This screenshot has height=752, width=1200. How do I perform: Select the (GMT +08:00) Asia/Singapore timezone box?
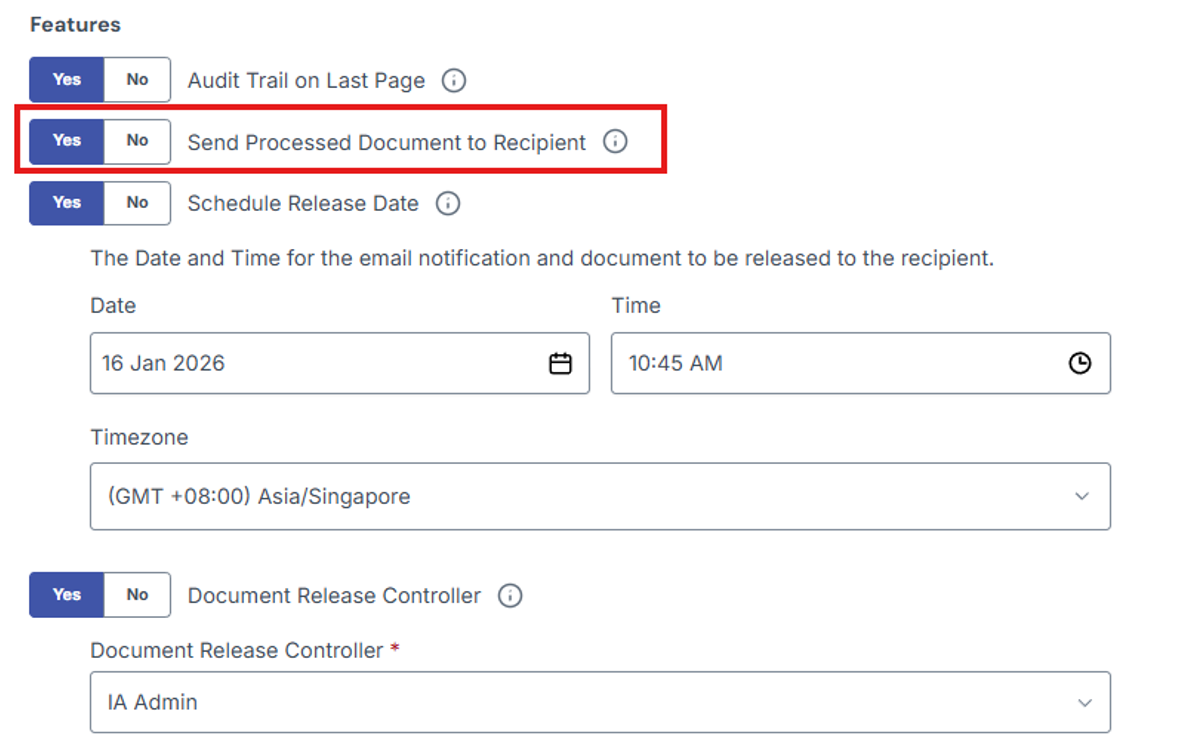(600, 496)
